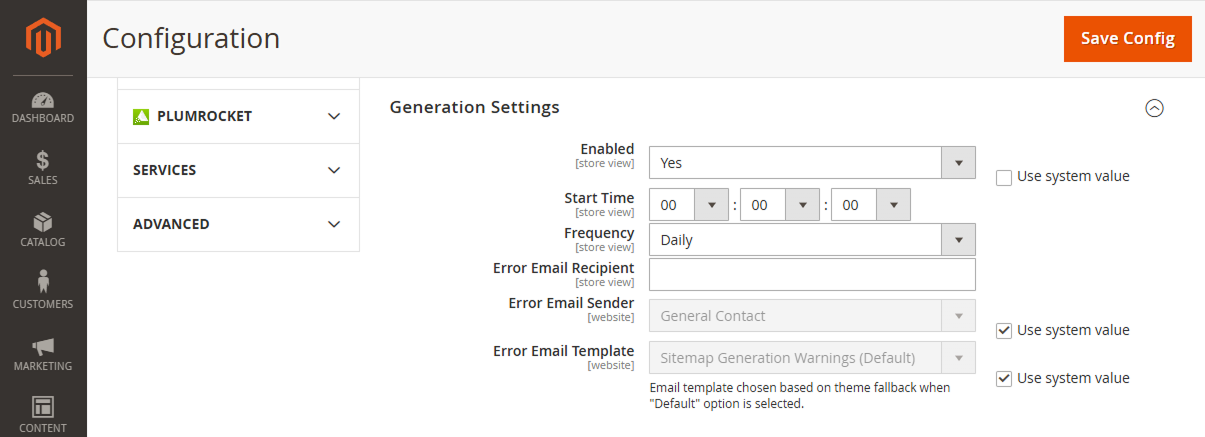Viewport: 1205px width, 437px height.
Task: Uncheck Use system value for Error Email Template
Action: 1004,379
